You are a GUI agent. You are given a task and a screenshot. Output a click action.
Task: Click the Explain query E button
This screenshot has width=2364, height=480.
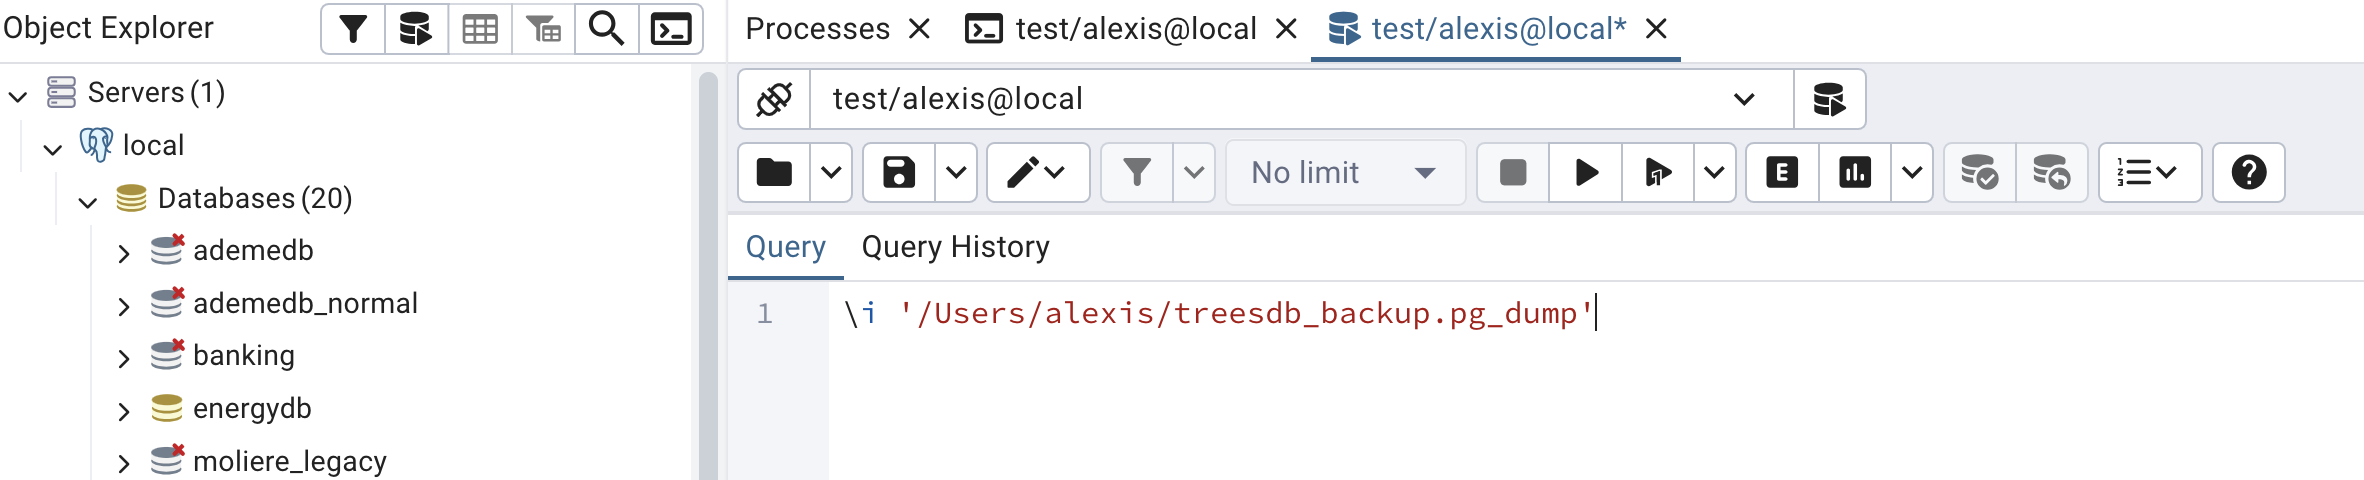pos(1782,173)
